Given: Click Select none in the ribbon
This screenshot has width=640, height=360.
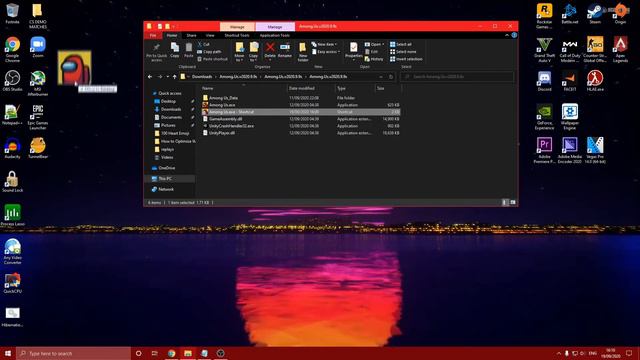Looking at the screenshot, I should click(403, 52).
